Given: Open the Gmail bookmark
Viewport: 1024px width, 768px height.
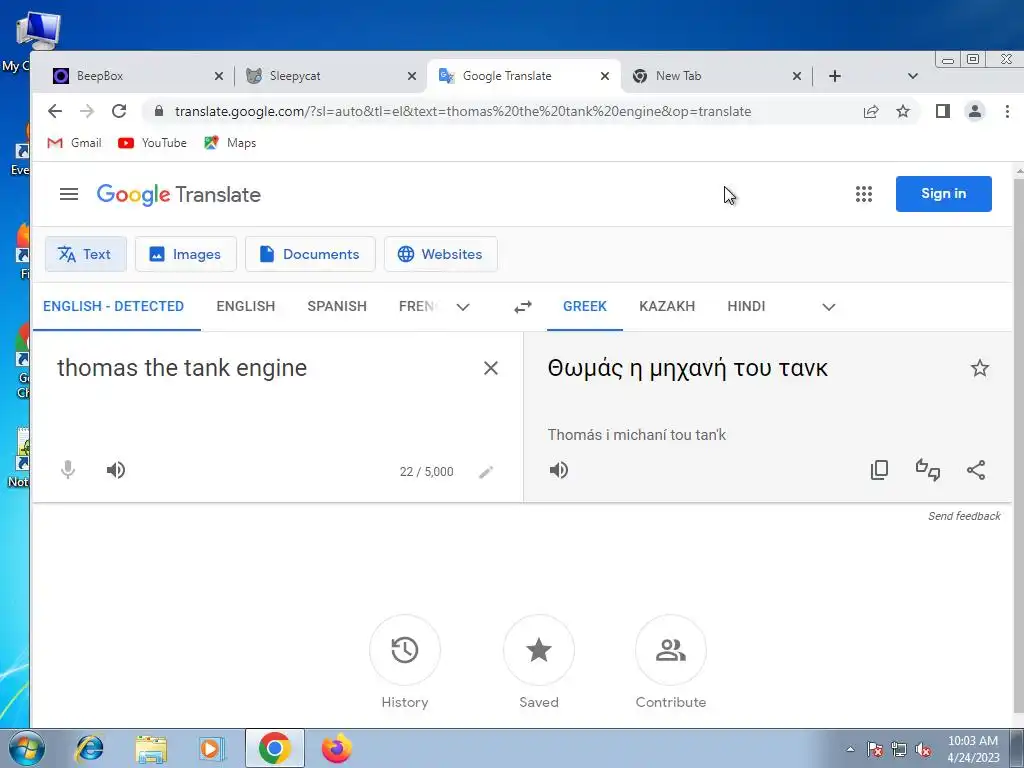Looking at the screenshot, I should tap(74, 142).
